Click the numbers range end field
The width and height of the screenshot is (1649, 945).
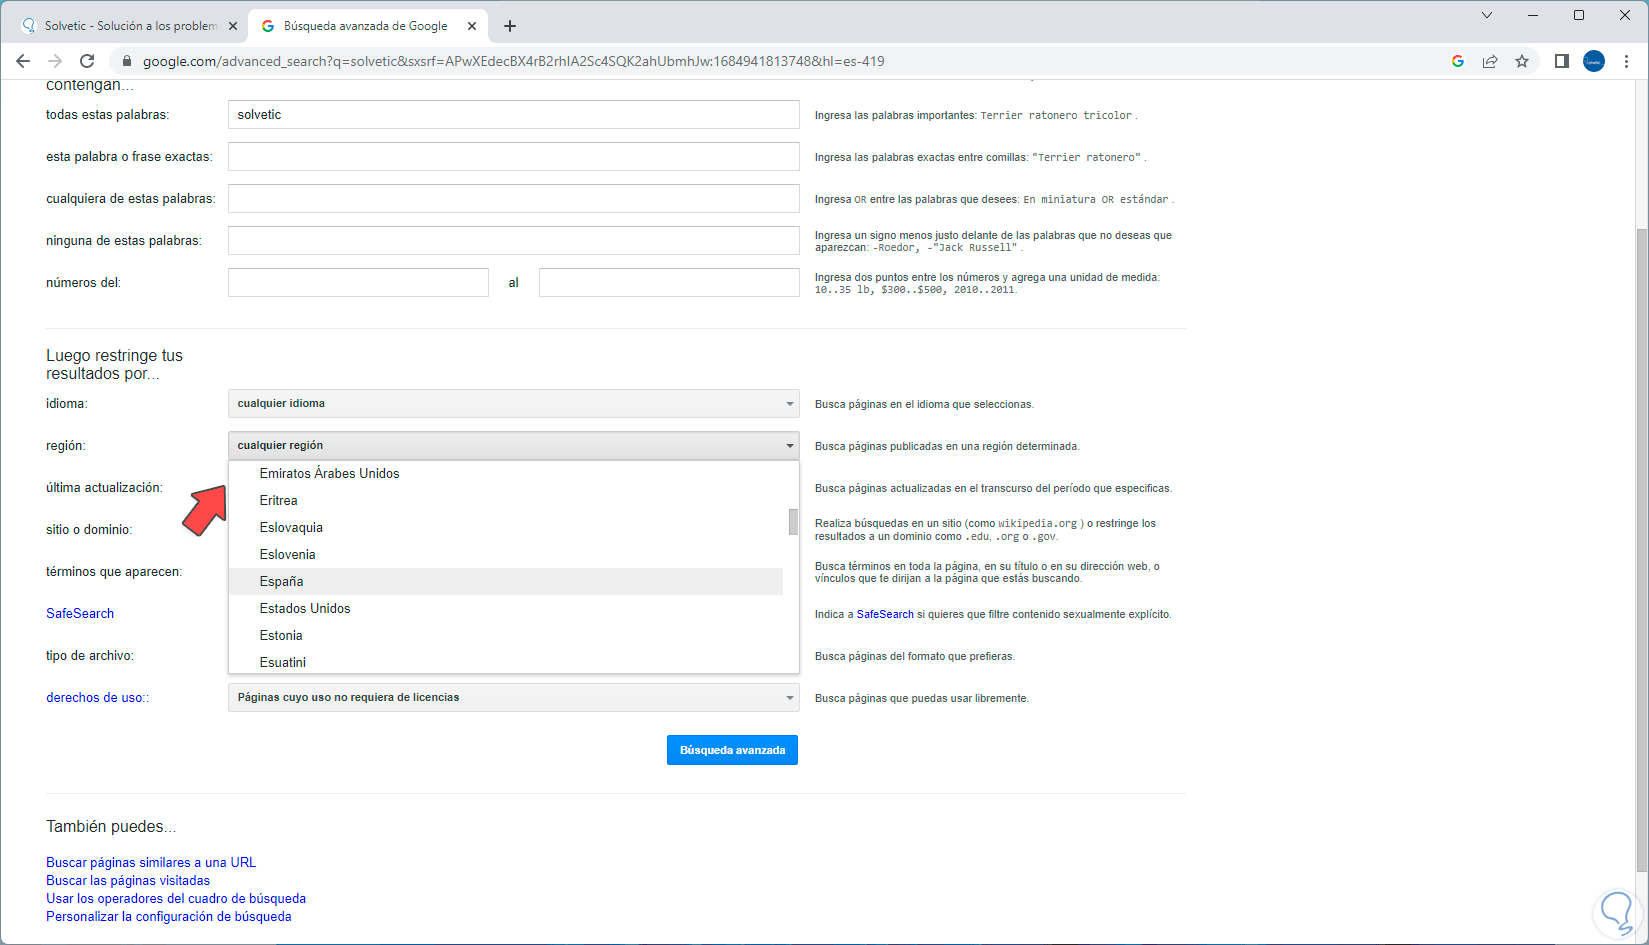[669, 283]
